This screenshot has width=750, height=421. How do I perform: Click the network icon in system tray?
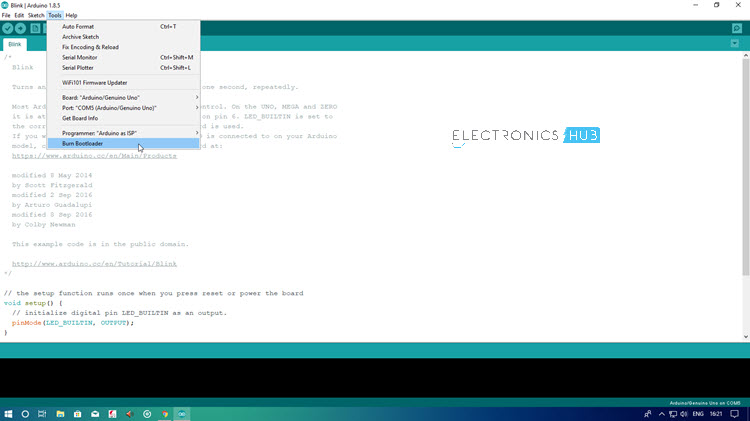[x=673, y=414]
